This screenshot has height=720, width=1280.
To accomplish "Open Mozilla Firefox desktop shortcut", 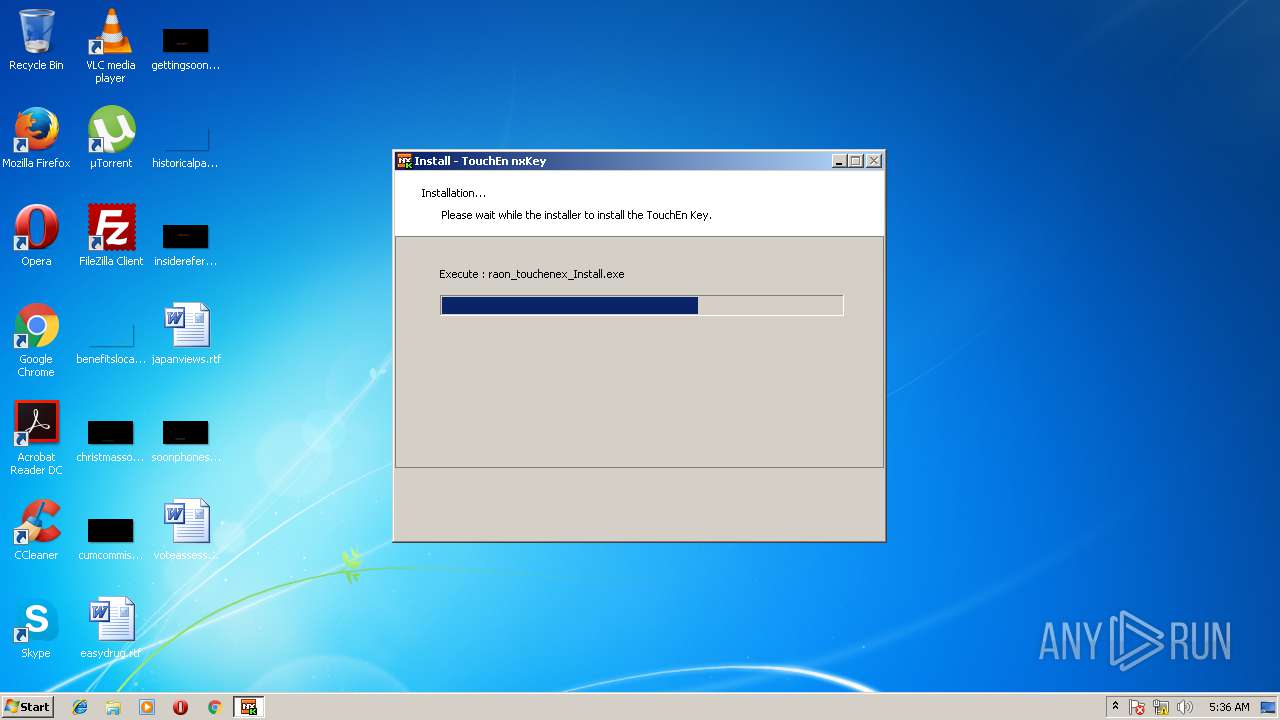I will pos(36,138).
